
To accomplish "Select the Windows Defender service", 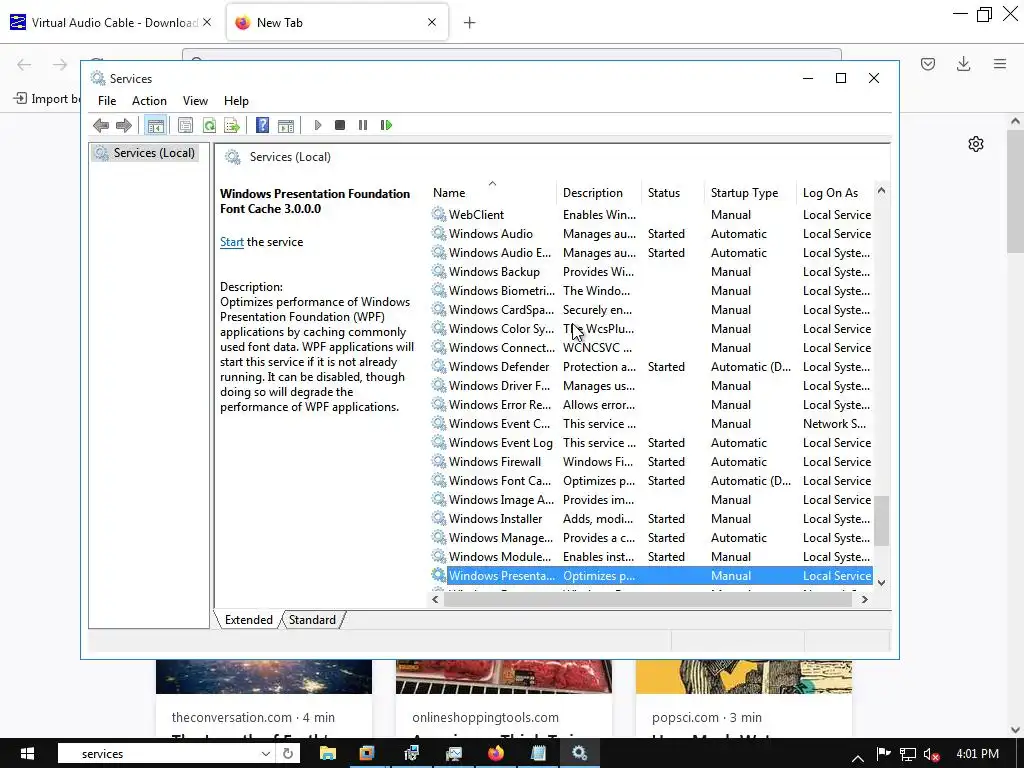I will click(651, 367).
